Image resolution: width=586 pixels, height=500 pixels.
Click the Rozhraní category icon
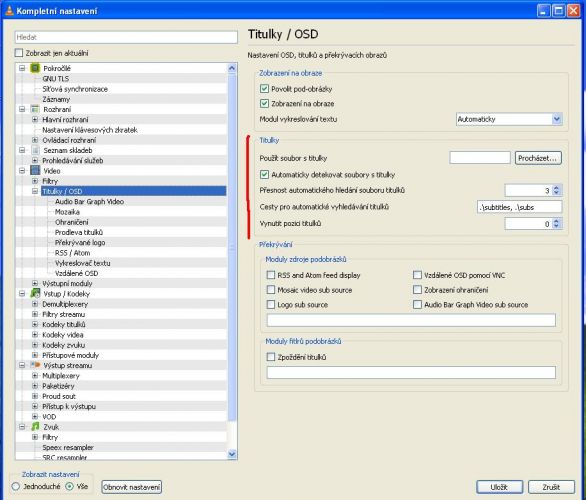(x=35, y=109)
